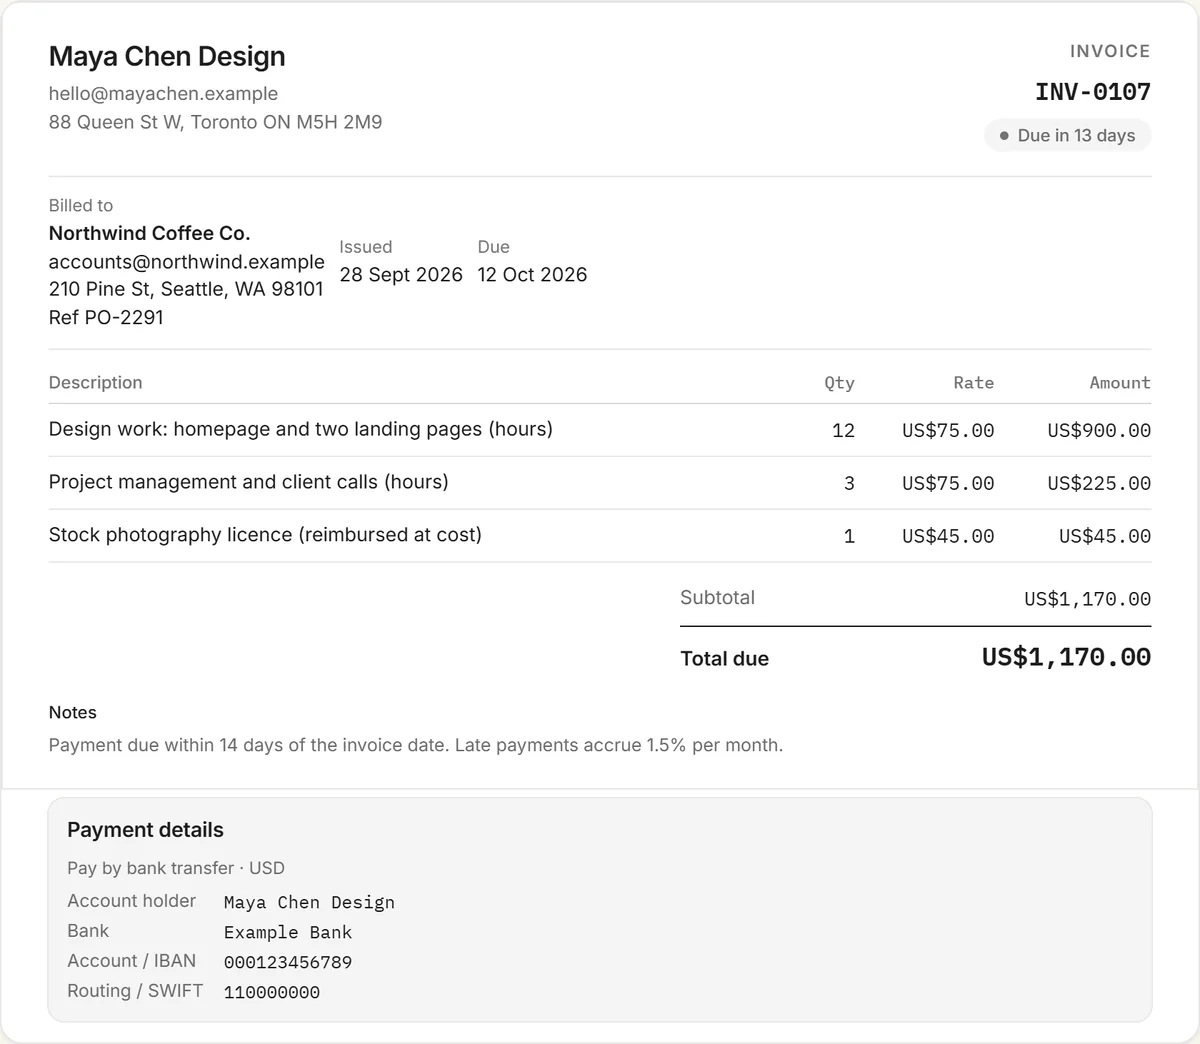Click the Notes heading

pos(73,713)
